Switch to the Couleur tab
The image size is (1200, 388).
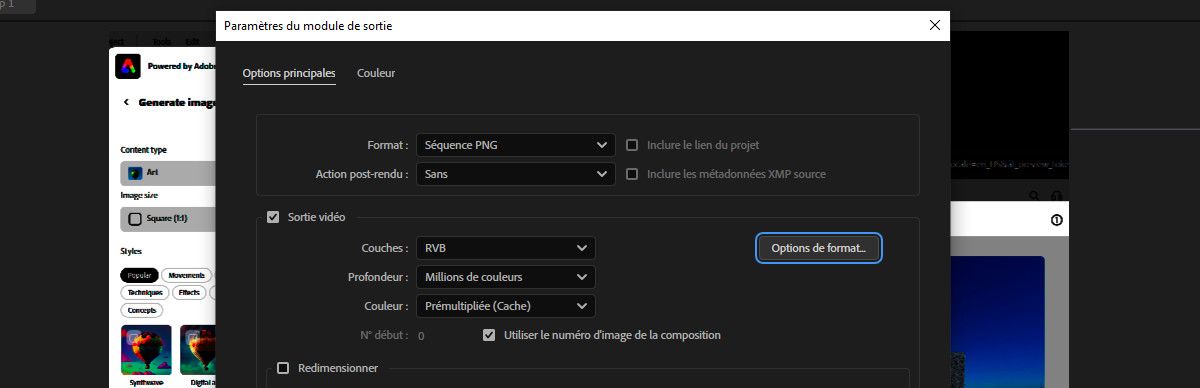tap(376, 73)
